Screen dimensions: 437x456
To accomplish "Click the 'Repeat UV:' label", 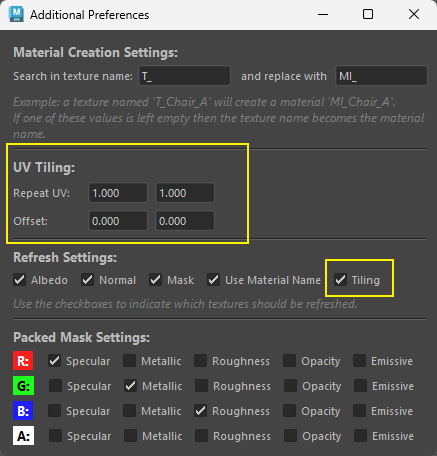I will tap(42, 193).
